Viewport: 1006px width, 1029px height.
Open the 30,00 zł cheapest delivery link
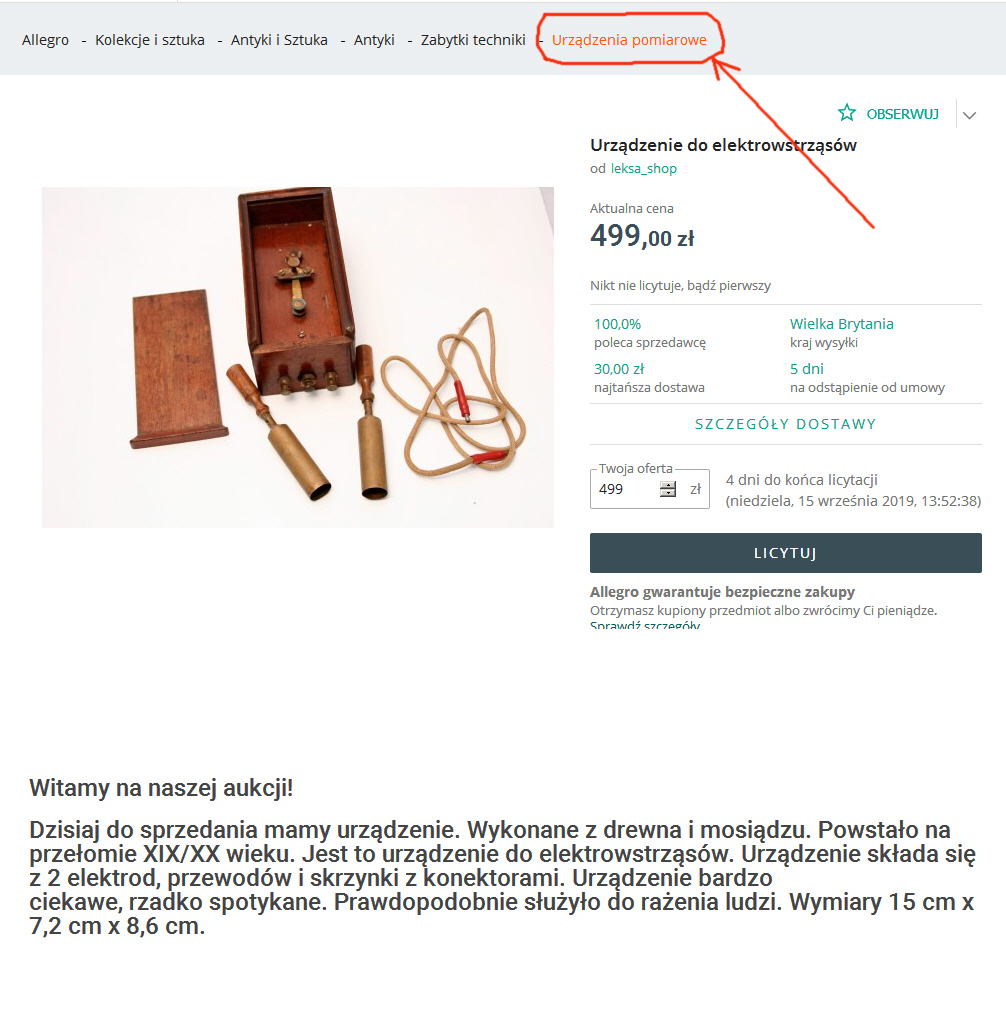point(619,369)
